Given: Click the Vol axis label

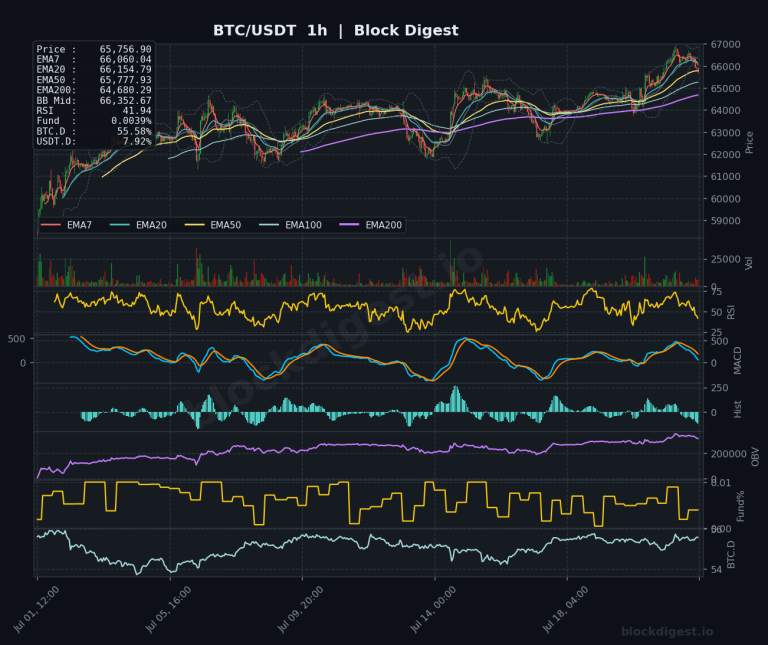Looking at the screenshot, I should click(749, 263).
